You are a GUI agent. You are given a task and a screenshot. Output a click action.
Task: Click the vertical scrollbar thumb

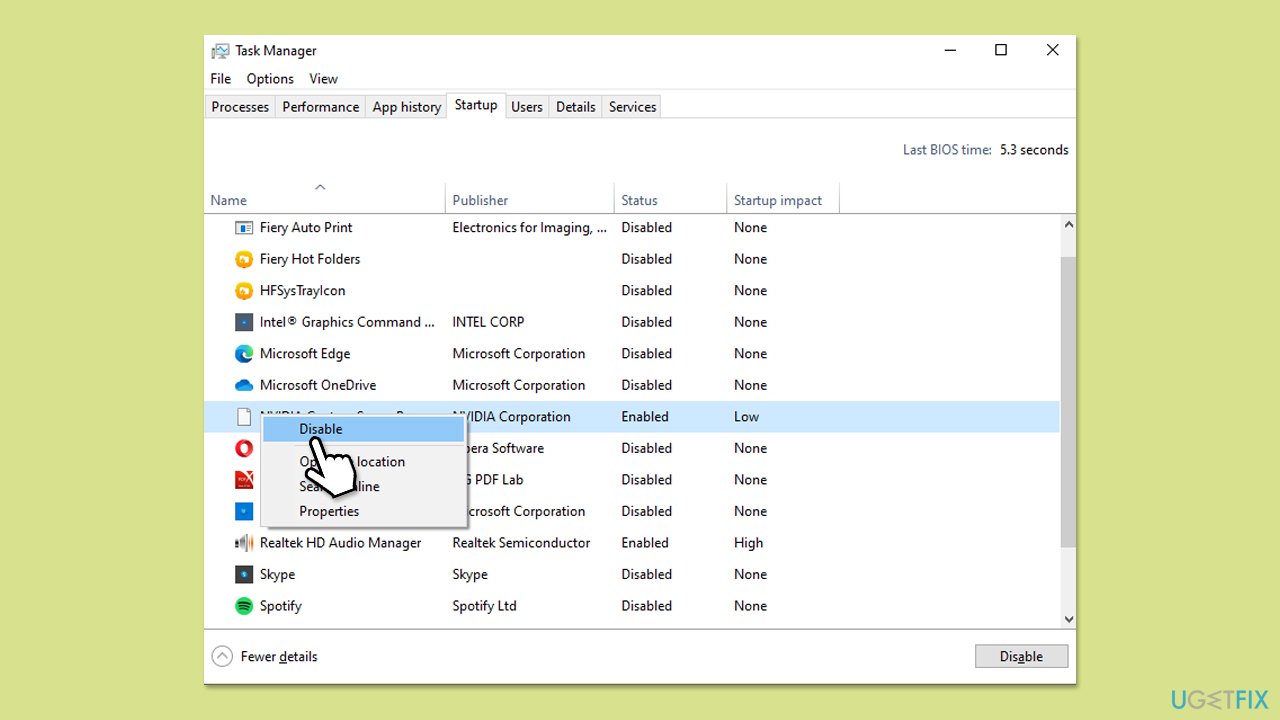coord(1068,402)
